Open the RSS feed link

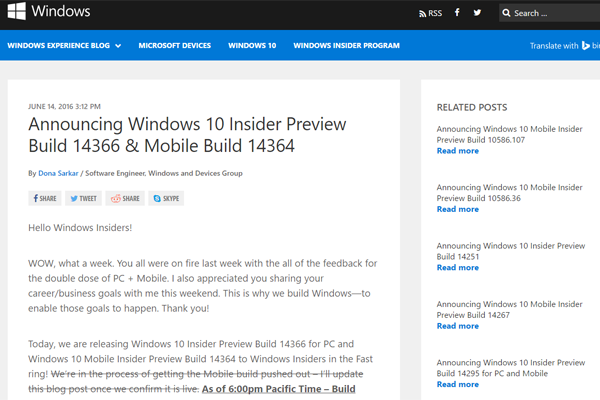[x=430, y=13]
